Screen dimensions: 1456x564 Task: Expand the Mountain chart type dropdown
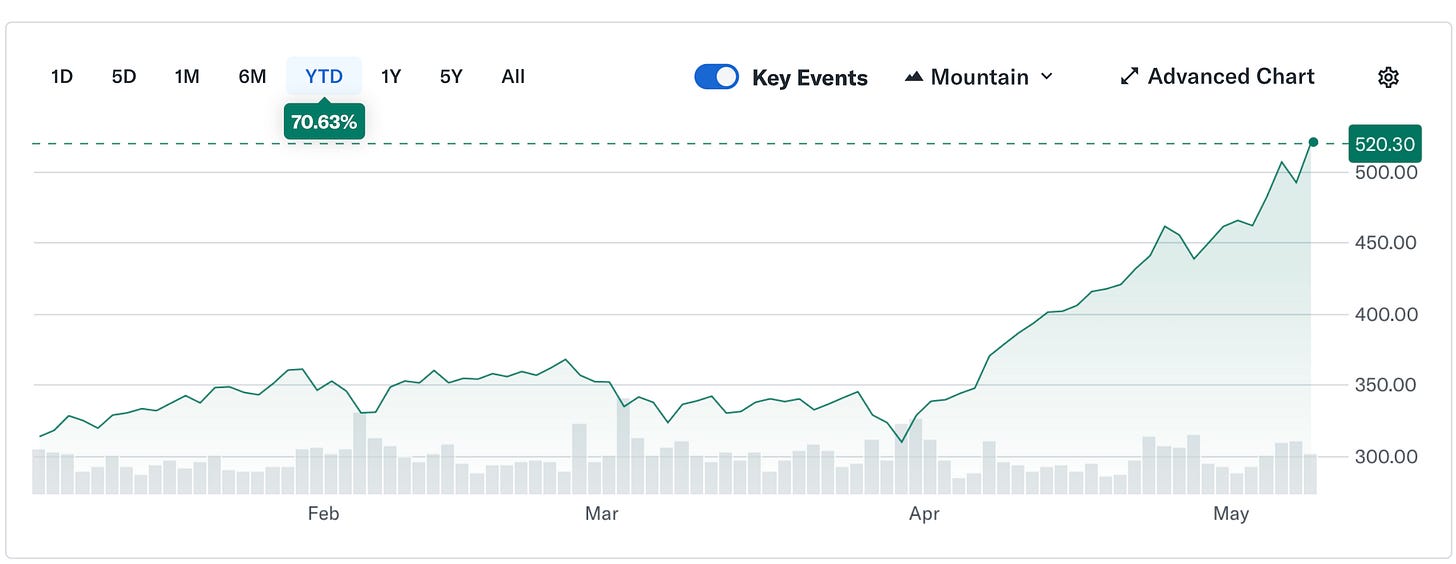979,77
